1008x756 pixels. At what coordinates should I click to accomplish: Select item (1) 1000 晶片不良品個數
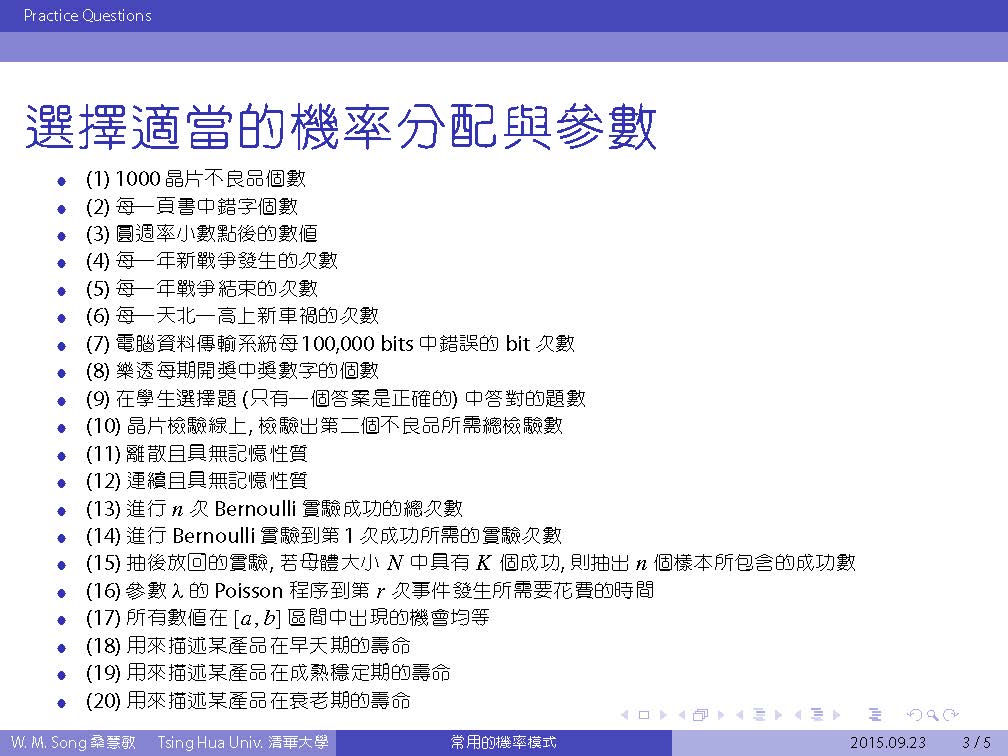[196, 180]
